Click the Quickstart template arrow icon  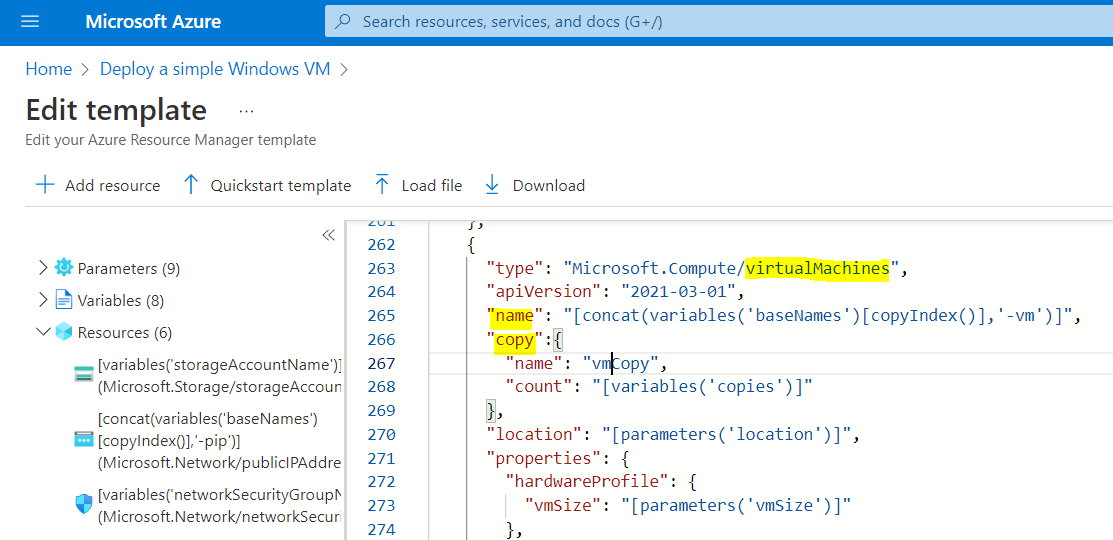click(191, 185)
